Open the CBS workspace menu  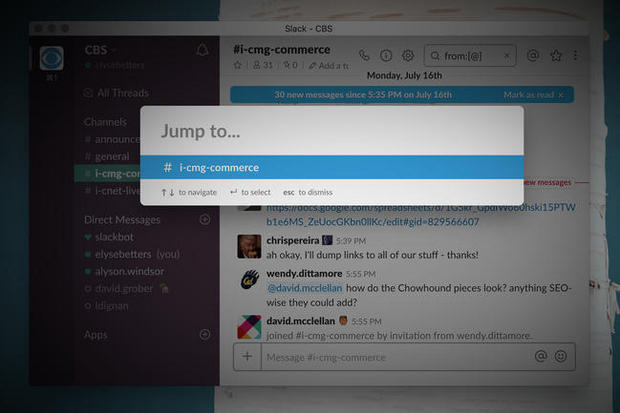[x=96, y=50]
